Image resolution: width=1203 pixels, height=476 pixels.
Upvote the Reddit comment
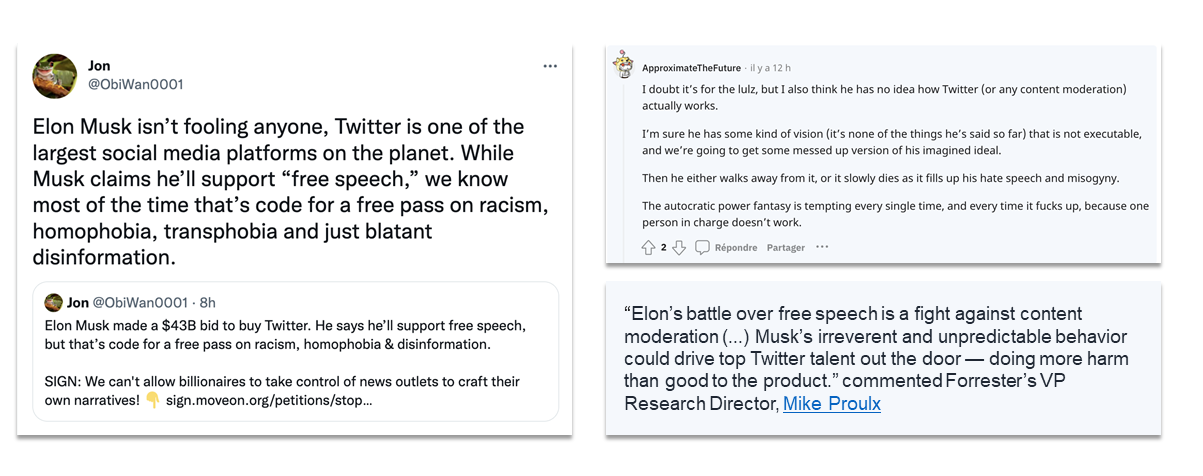point(648,247)
